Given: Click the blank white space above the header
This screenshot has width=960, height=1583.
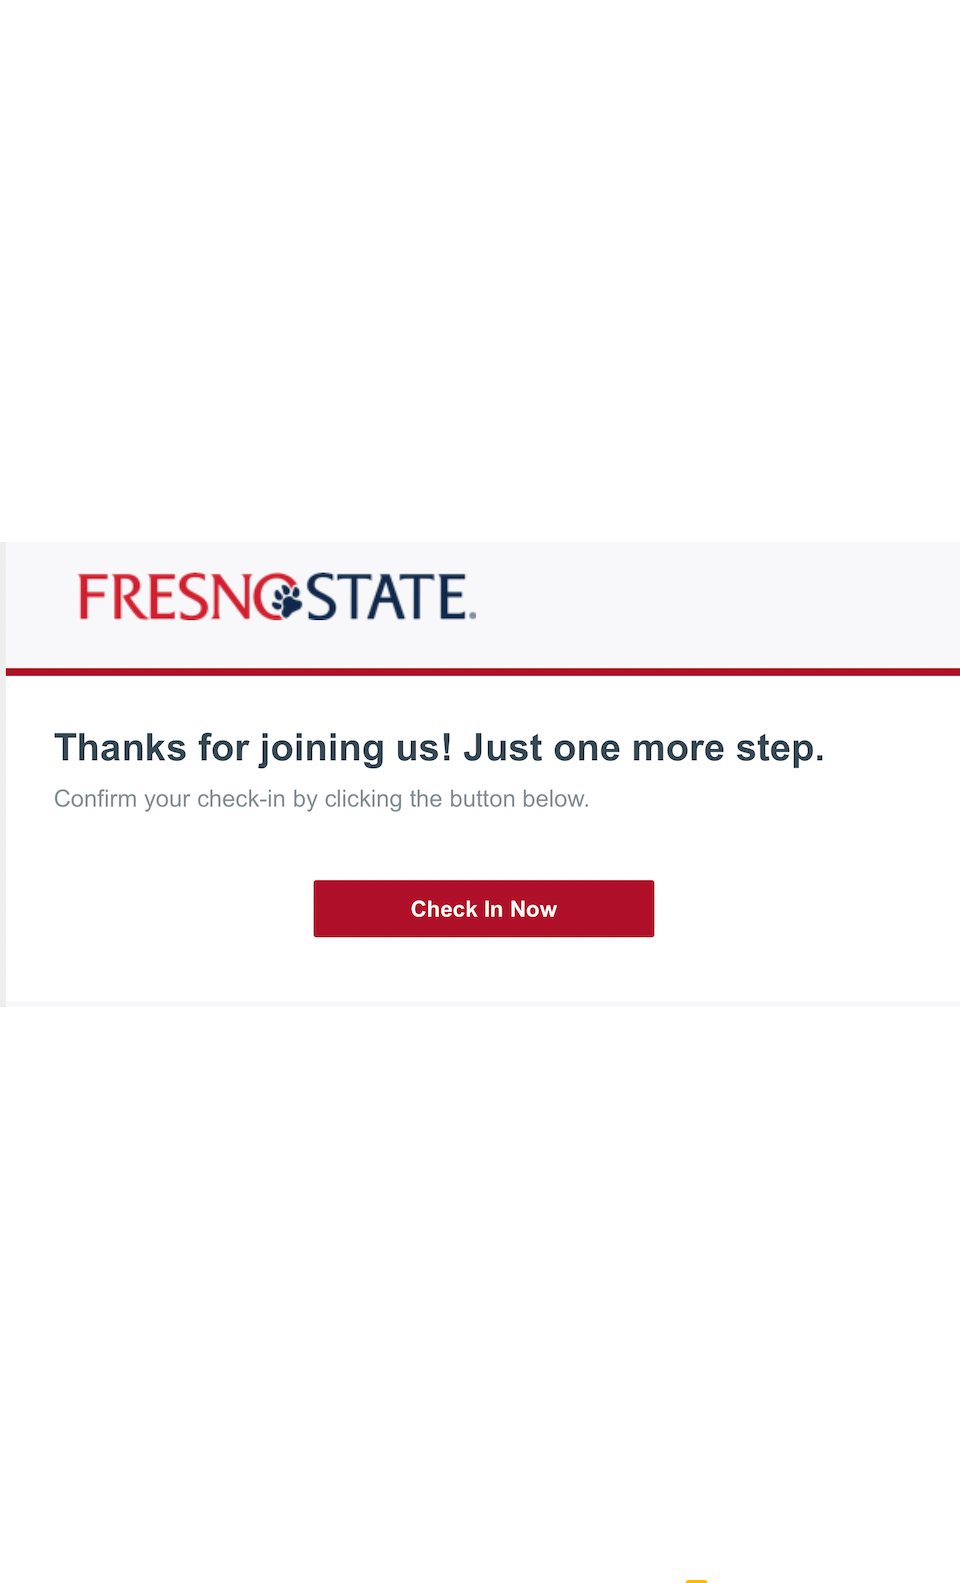Looking at the screenshot, I should click(x=480, y=270).
